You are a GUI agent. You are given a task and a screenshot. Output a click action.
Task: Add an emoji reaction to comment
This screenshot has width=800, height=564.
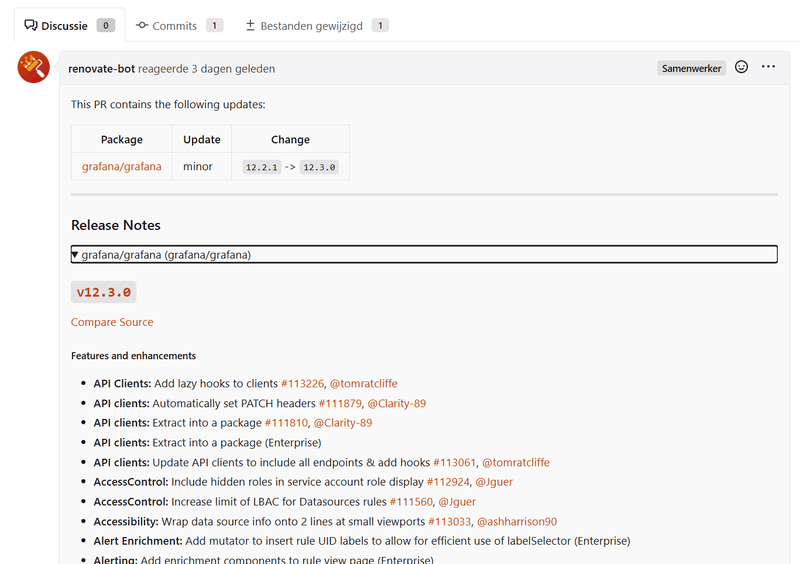pyautogui.click(x=741, y=67)
